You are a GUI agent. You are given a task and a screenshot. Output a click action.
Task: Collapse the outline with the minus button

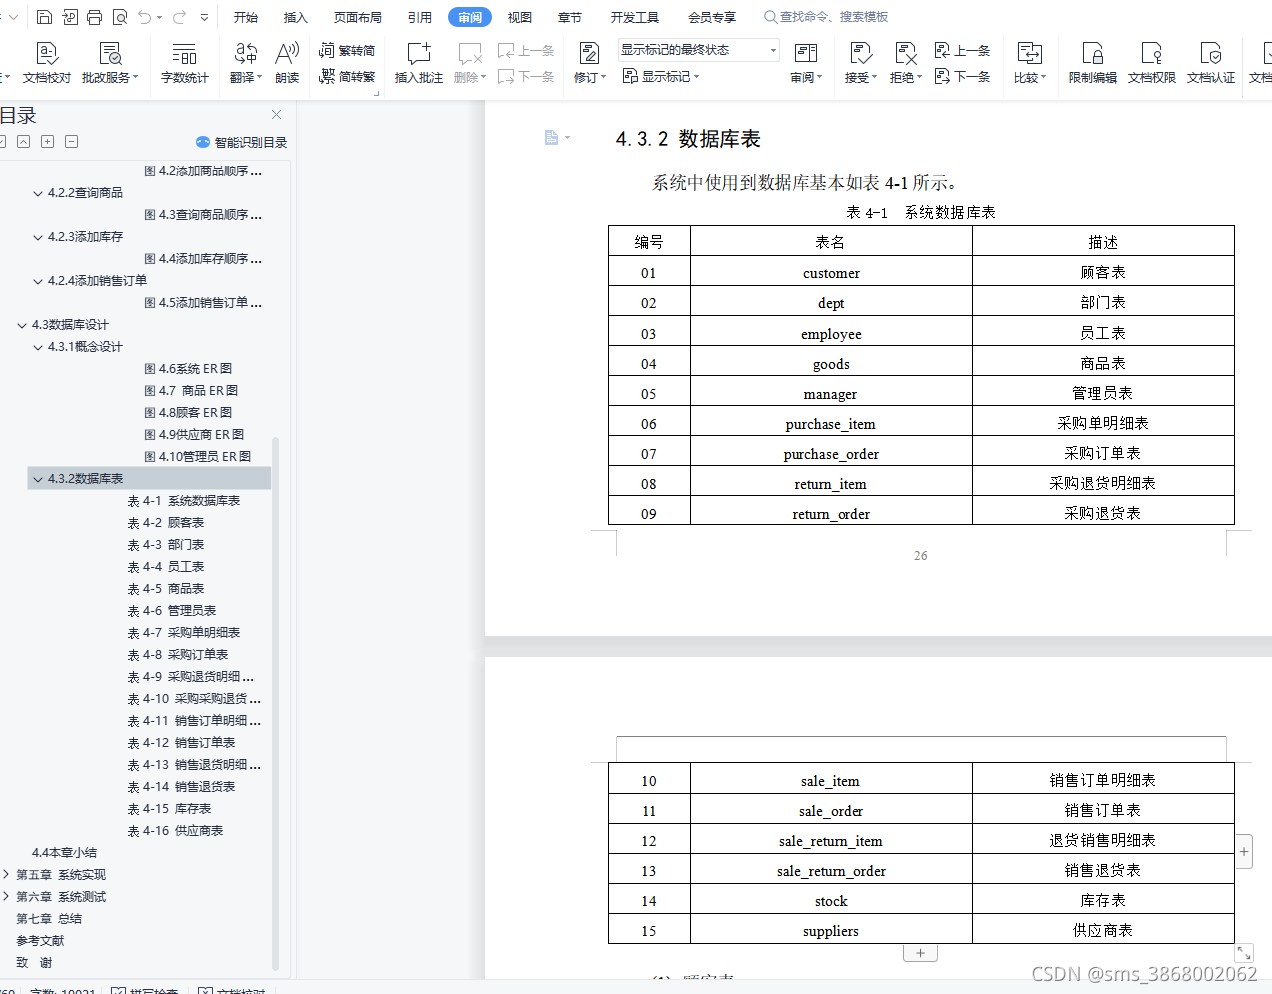(71, 142)
